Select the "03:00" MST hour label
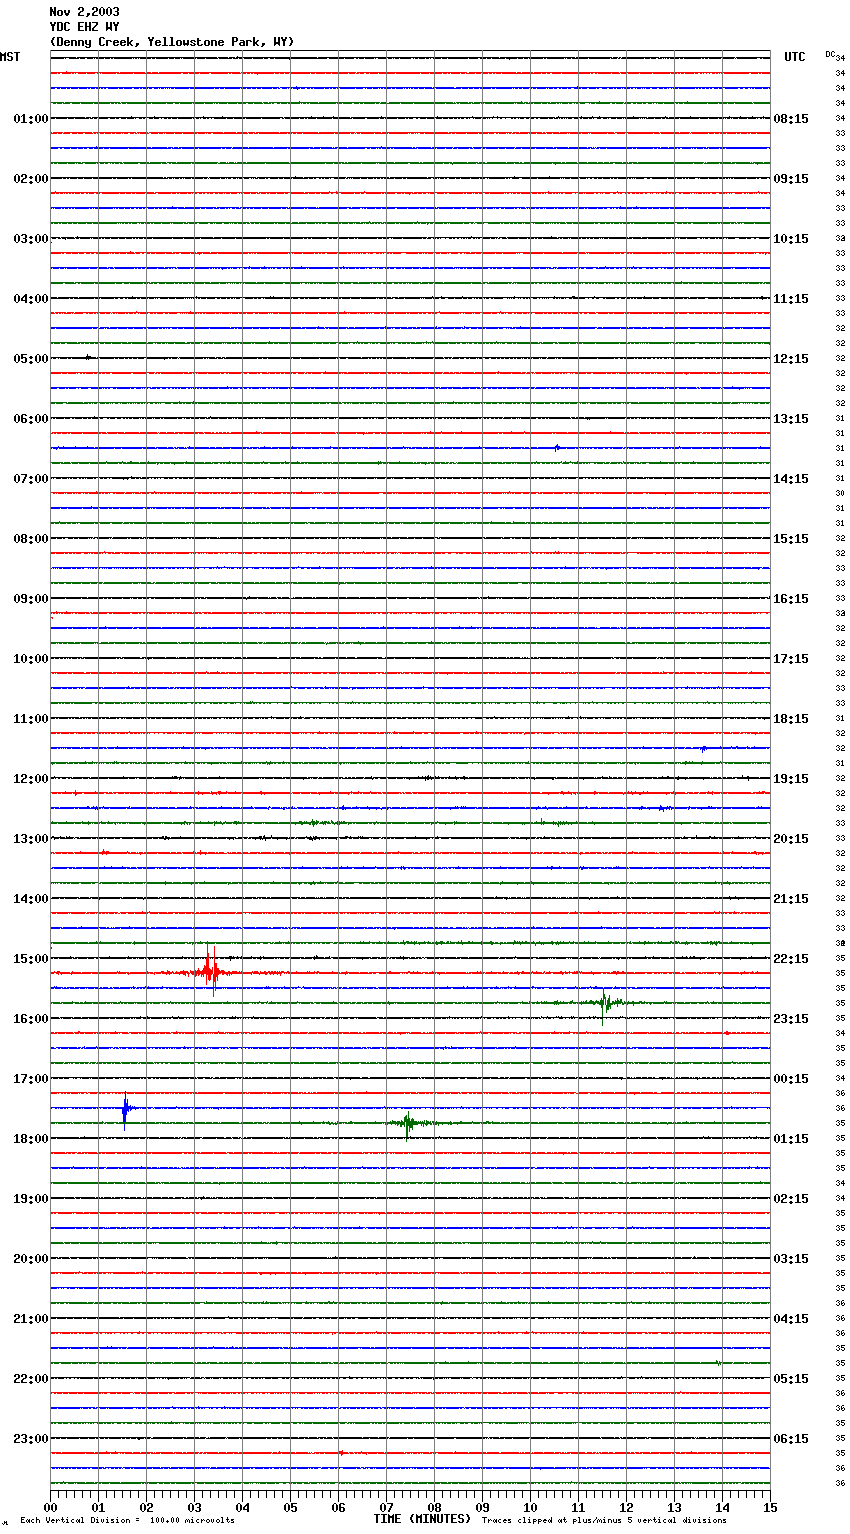The height and width of the screenshot is (1534, 850). coord(31,239)
